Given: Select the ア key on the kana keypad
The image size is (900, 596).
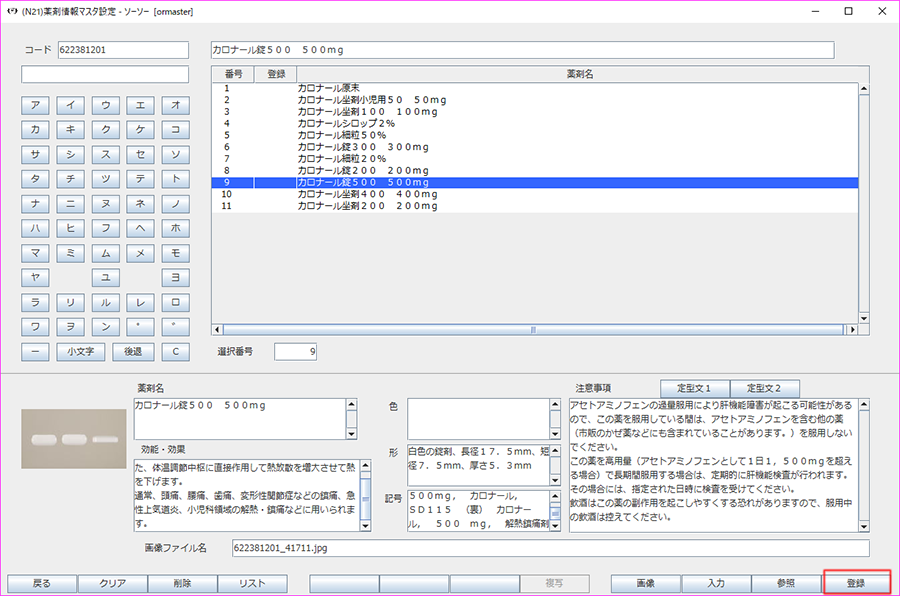Looking at the screenshot, I should 35,105.
